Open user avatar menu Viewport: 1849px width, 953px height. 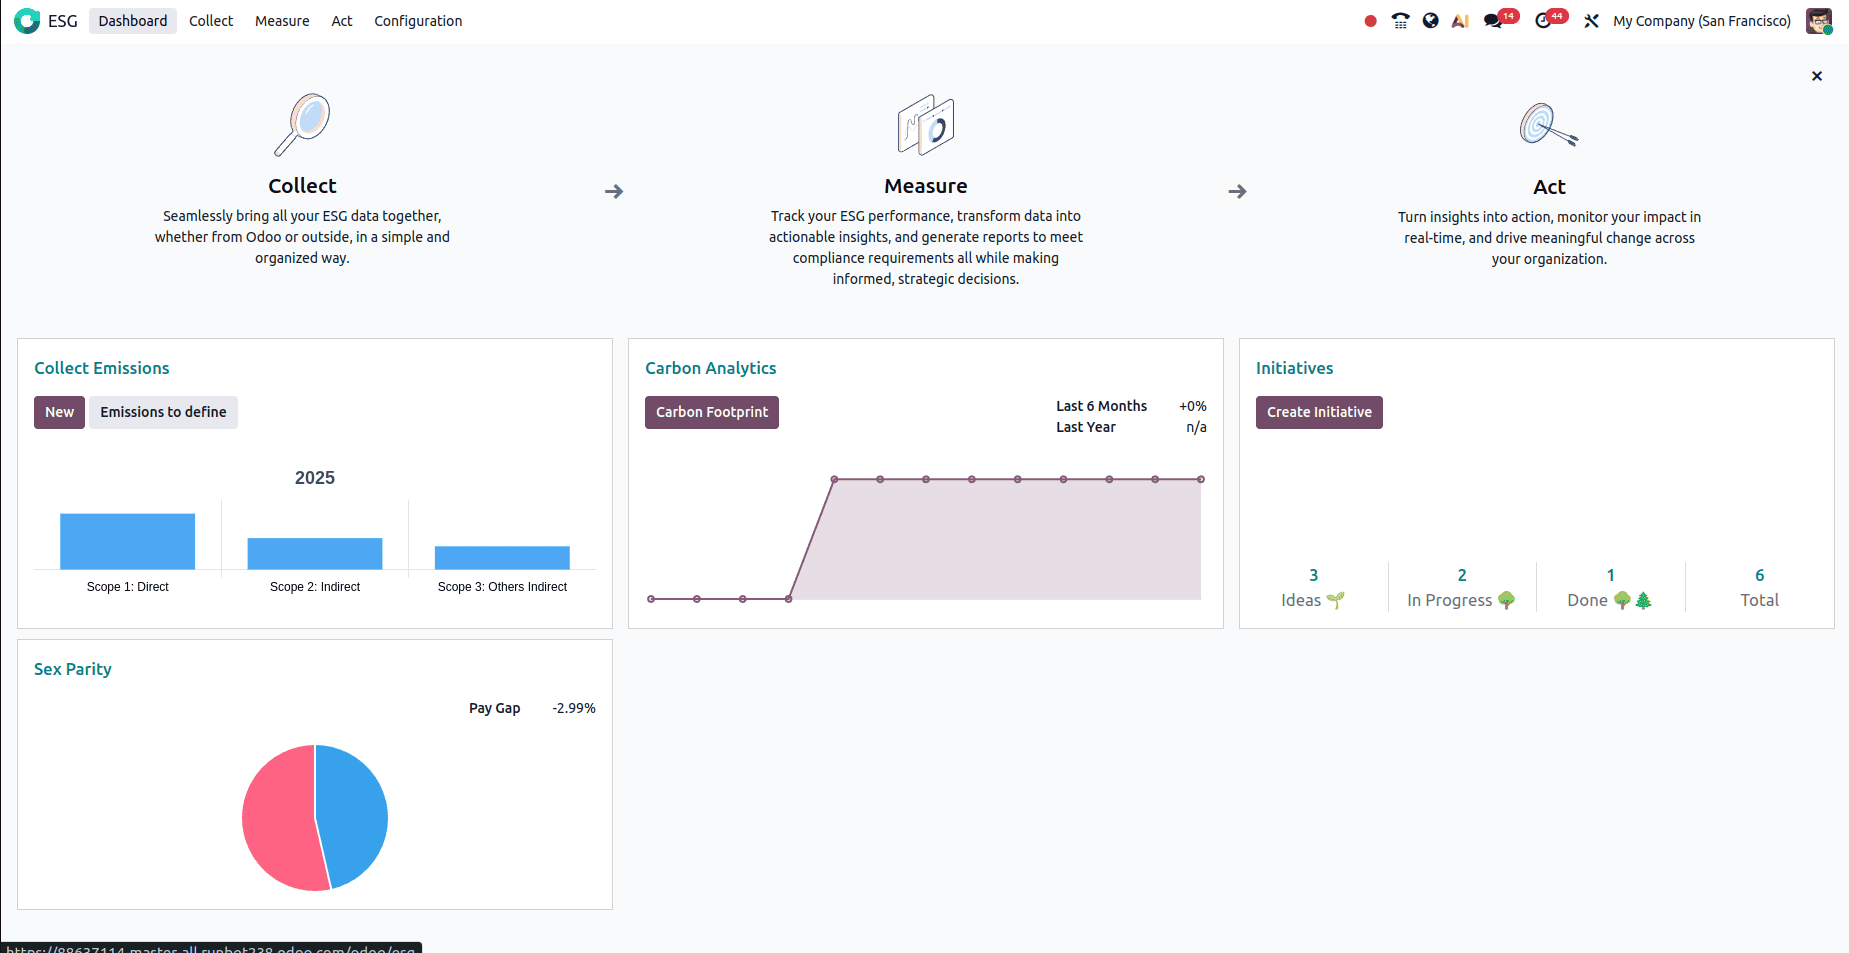tap(1818, 21)
